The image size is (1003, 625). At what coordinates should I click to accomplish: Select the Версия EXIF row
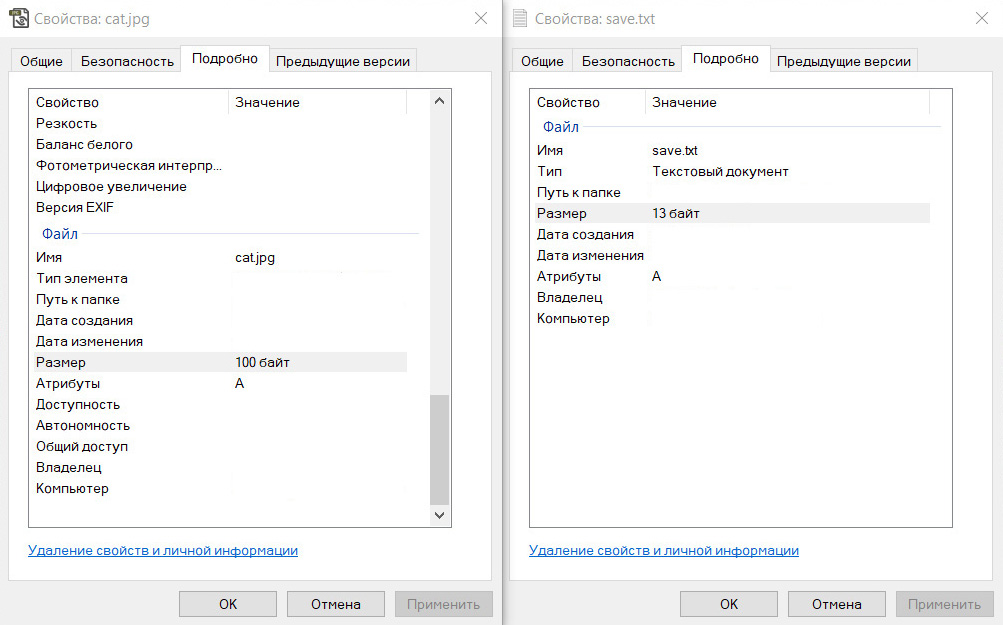[218, 207]
